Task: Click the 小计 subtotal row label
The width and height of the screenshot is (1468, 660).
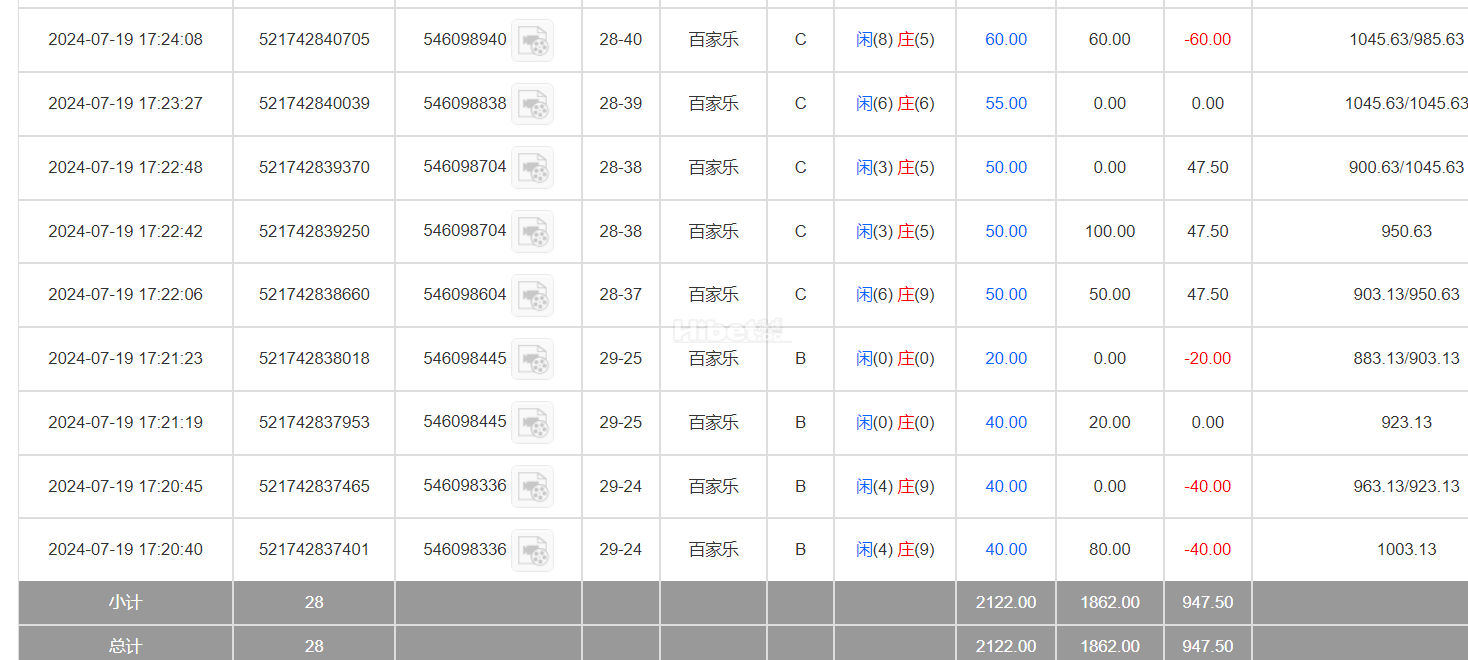Action: (125, 603)
